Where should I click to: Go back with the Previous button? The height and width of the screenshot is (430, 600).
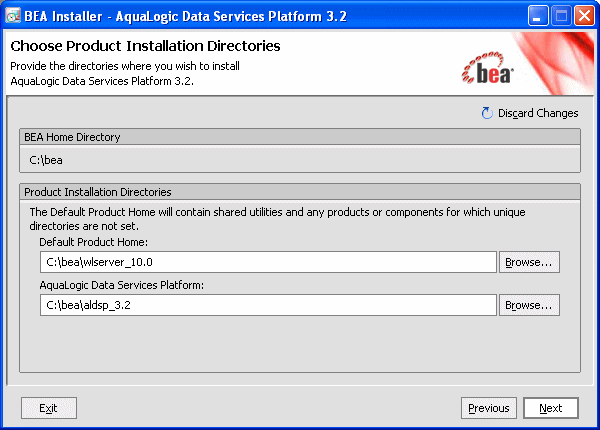pyautogui.click(x=489, y=408)
